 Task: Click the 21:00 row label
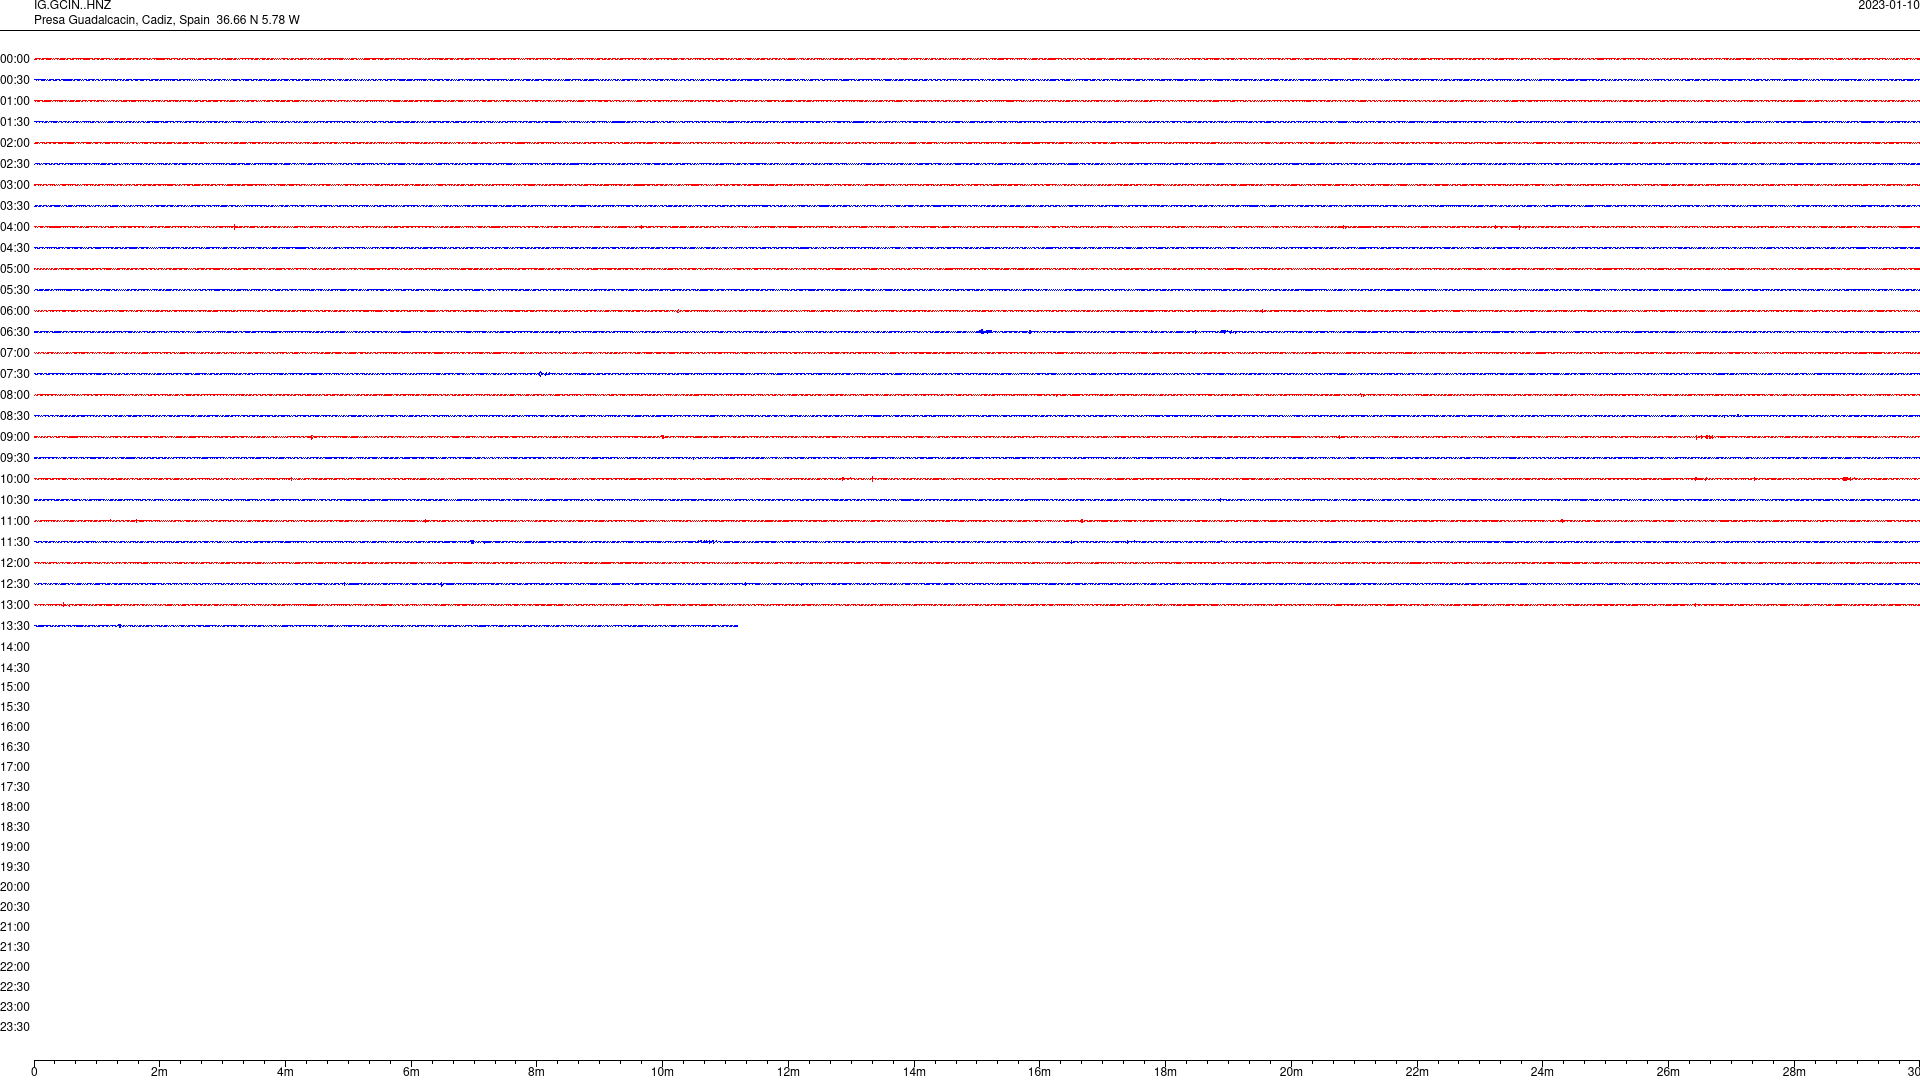[x=15, y=927]
